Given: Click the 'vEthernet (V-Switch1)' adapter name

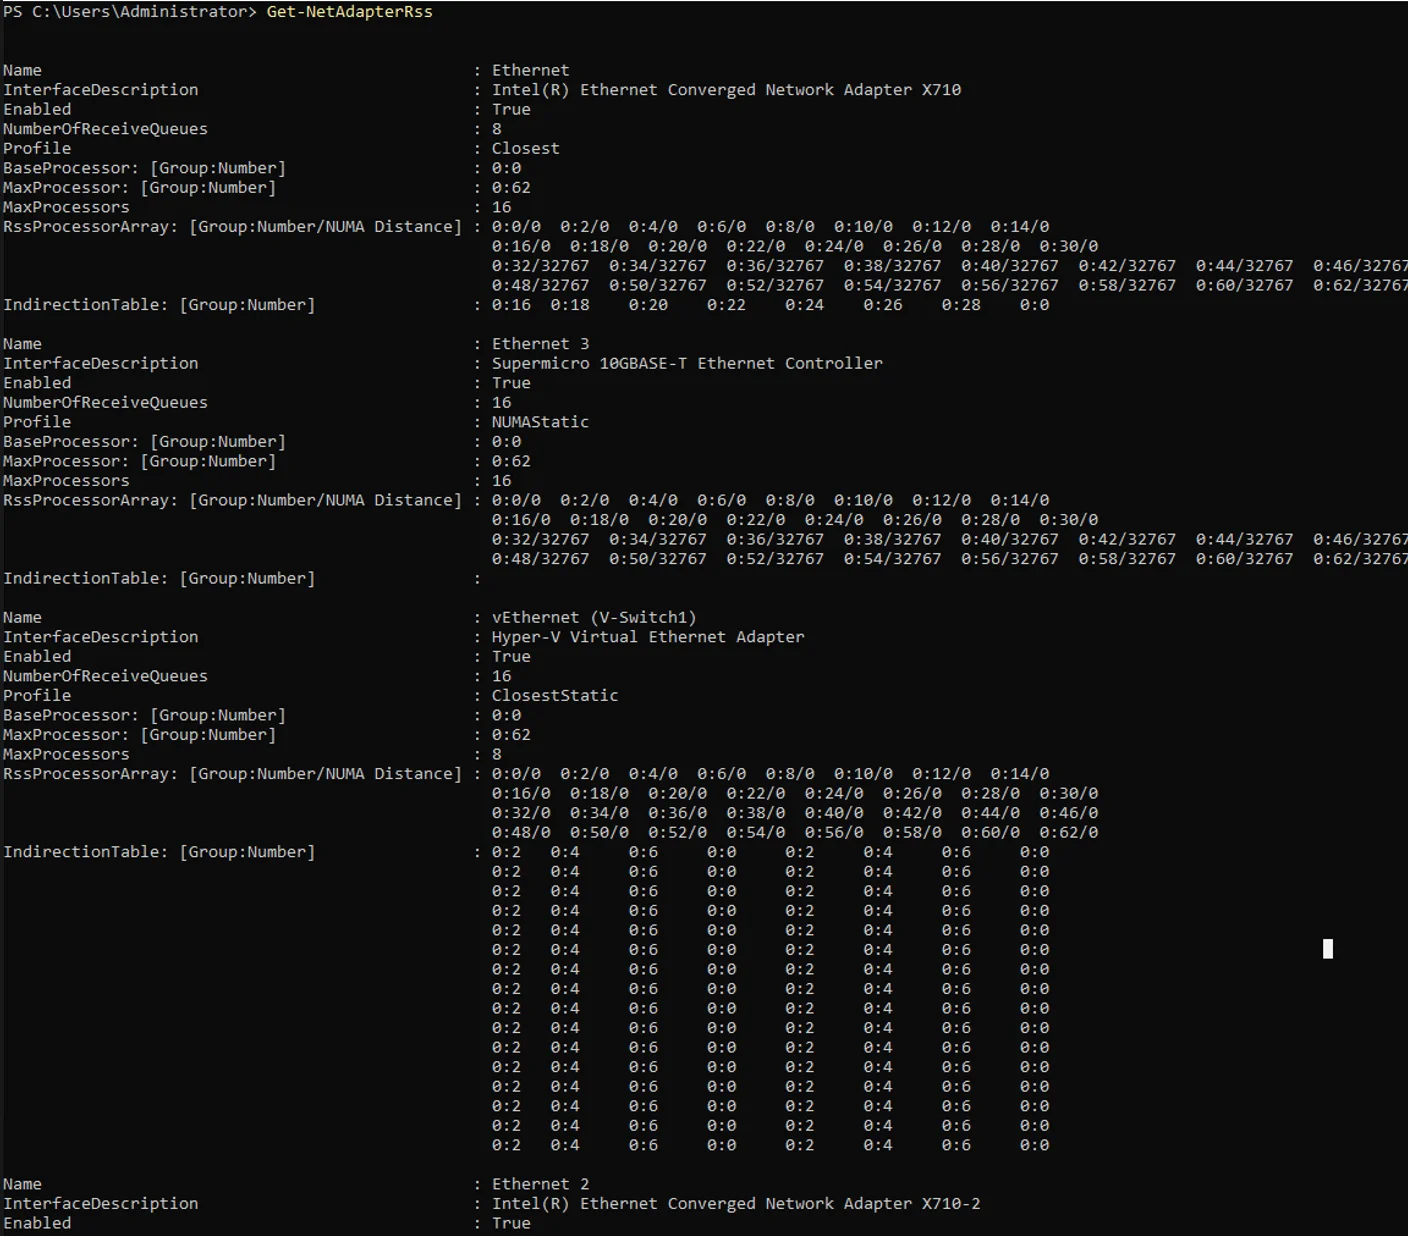Looking at the screenshot, I should pos(594,617).
